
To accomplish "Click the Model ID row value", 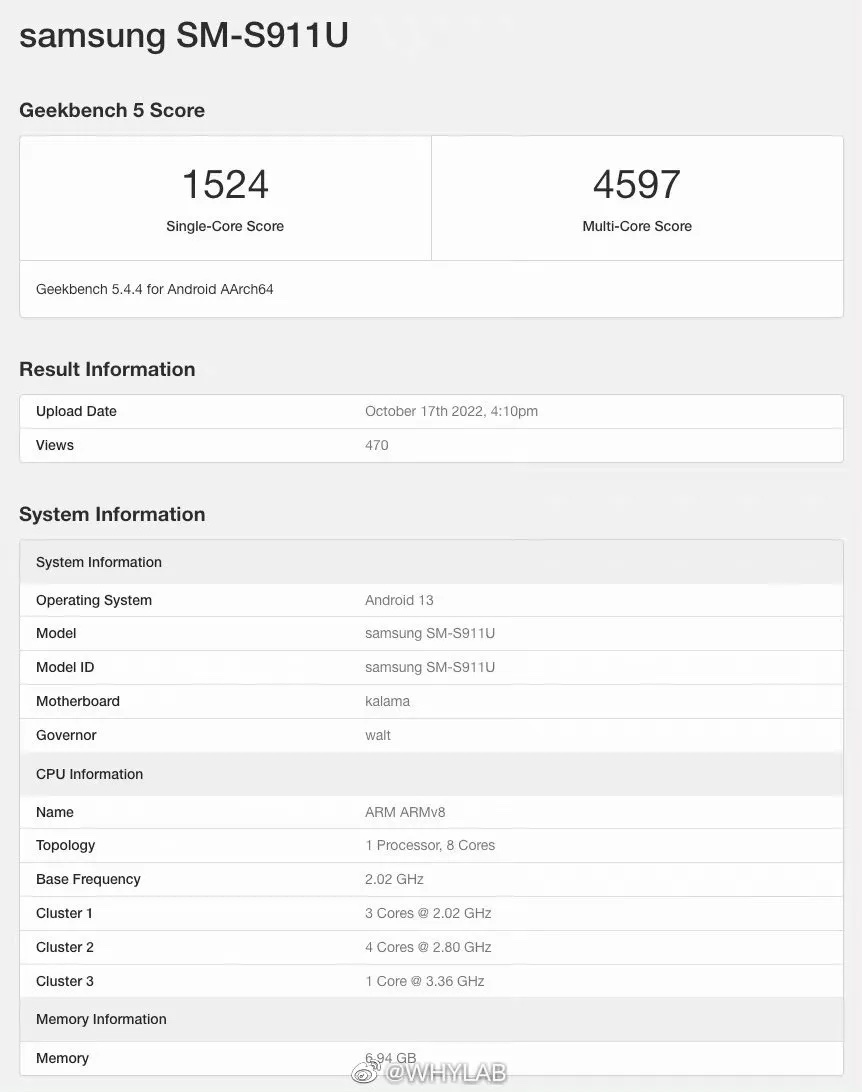I will [x=430, y=667].
